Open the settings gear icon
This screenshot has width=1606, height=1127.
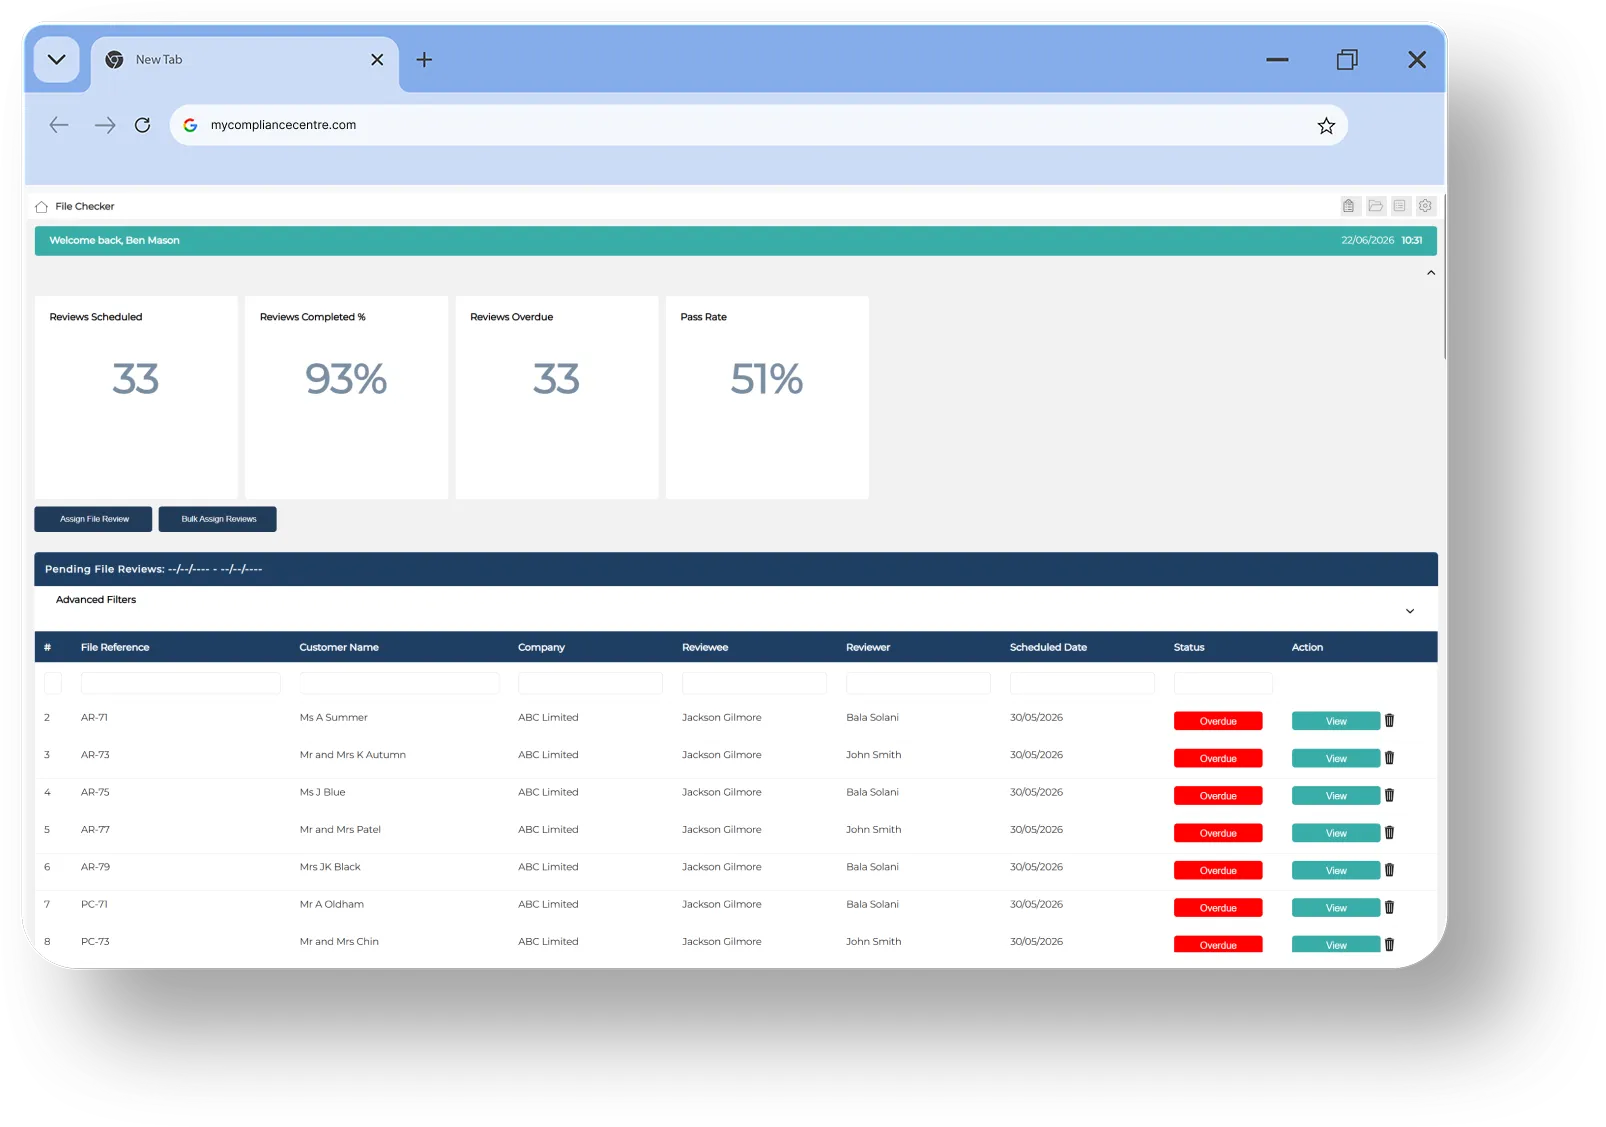1425,206
